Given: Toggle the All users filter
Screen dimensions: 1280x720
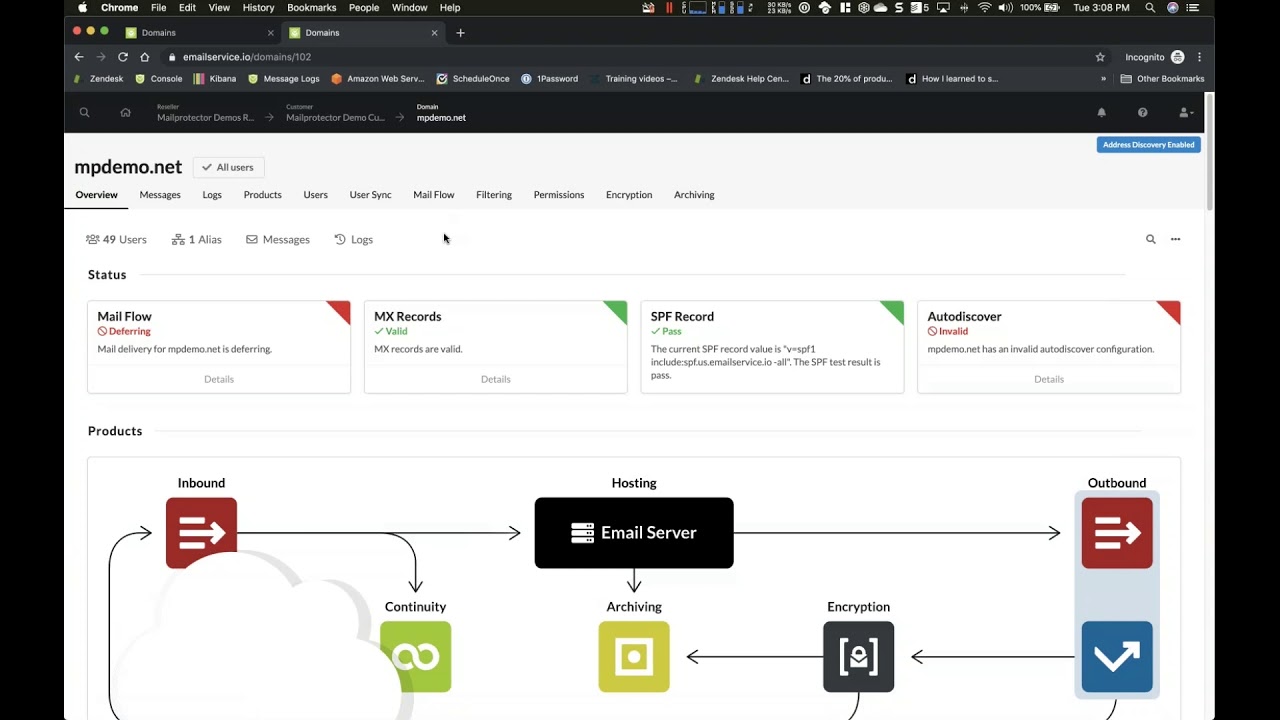Looking at the screenshot, I should [229, 167].
